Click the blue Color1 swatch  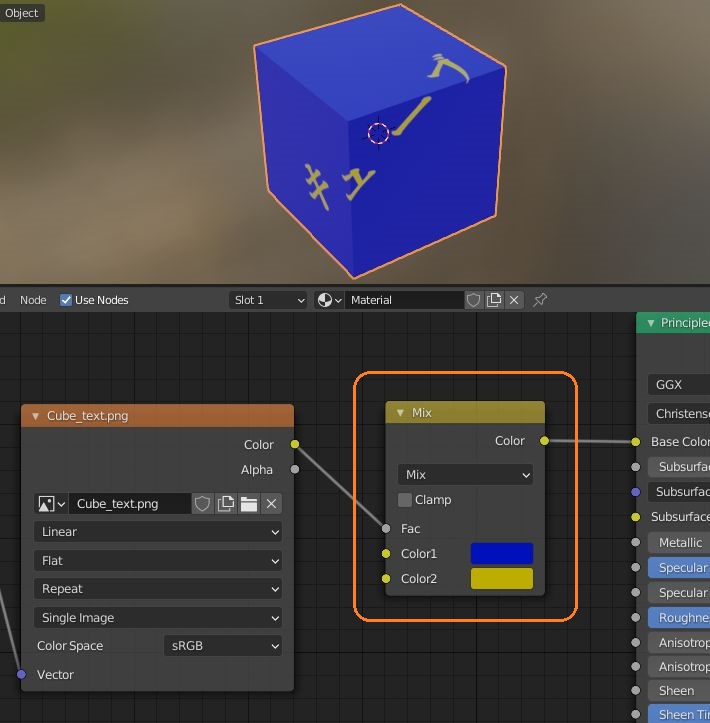click(x=501, y=553)
